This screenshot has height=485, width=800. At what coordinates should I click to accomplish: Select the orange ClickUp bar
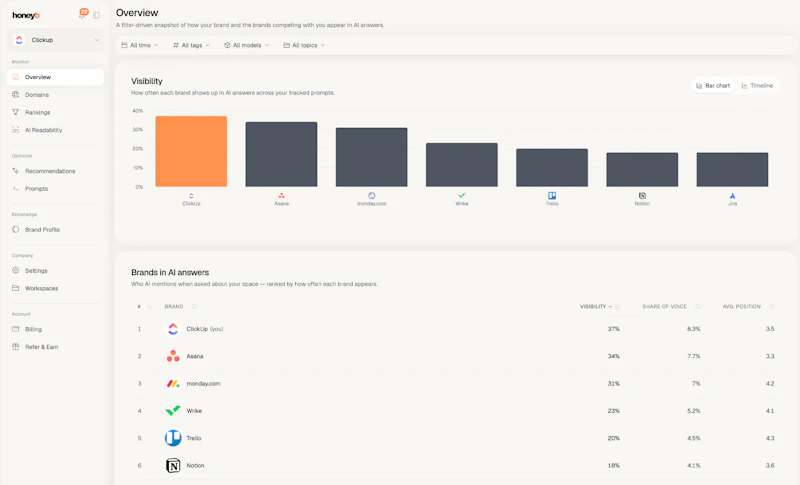[191, 151]
